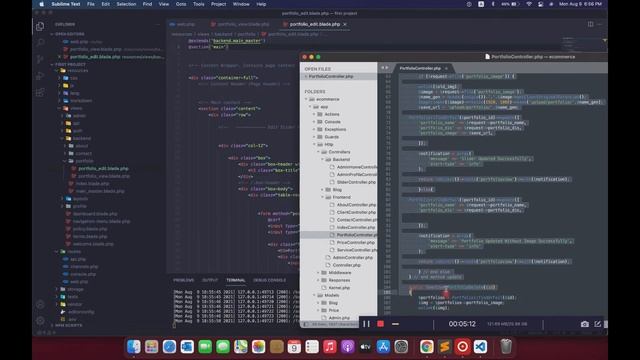Switch to Sublime Text via Dock icon
This screenshot has width=640, height=360.
point(444,347)
